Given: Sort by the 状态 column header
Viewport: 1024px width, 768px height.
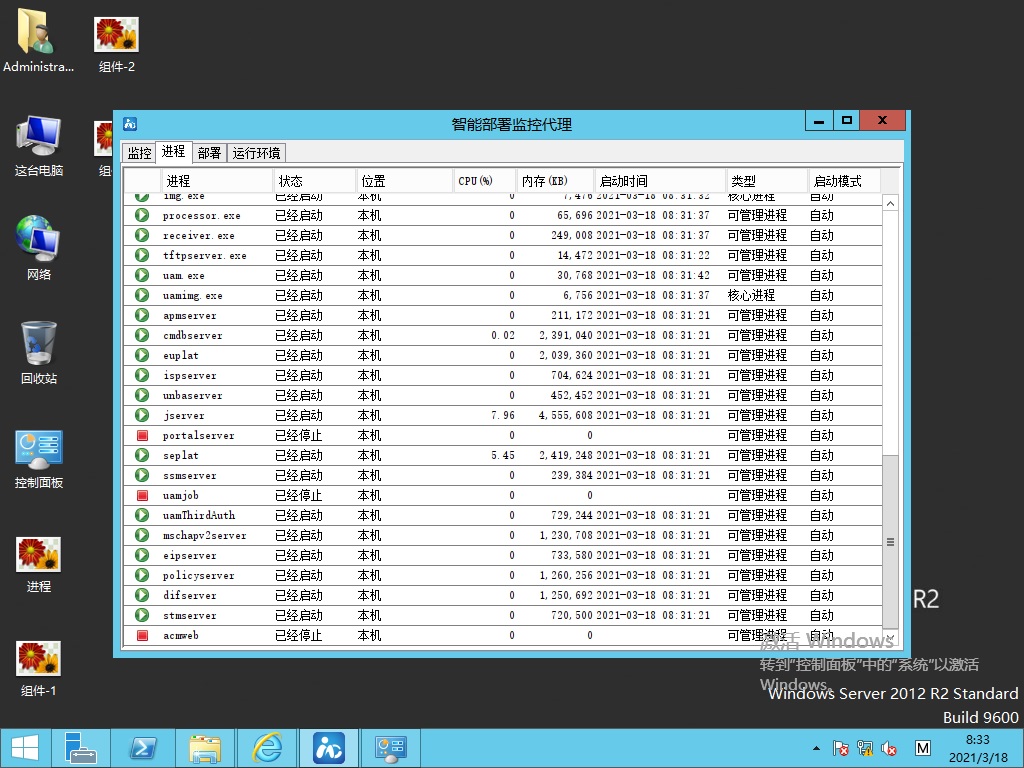Looking at the screenshot, I should point(314,181).
